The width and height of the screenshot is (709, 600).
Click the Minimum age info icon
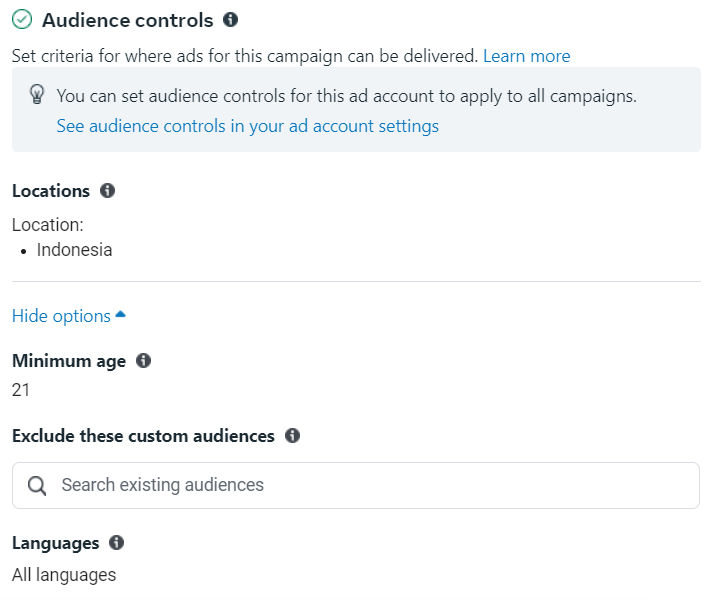coord(143,360)
